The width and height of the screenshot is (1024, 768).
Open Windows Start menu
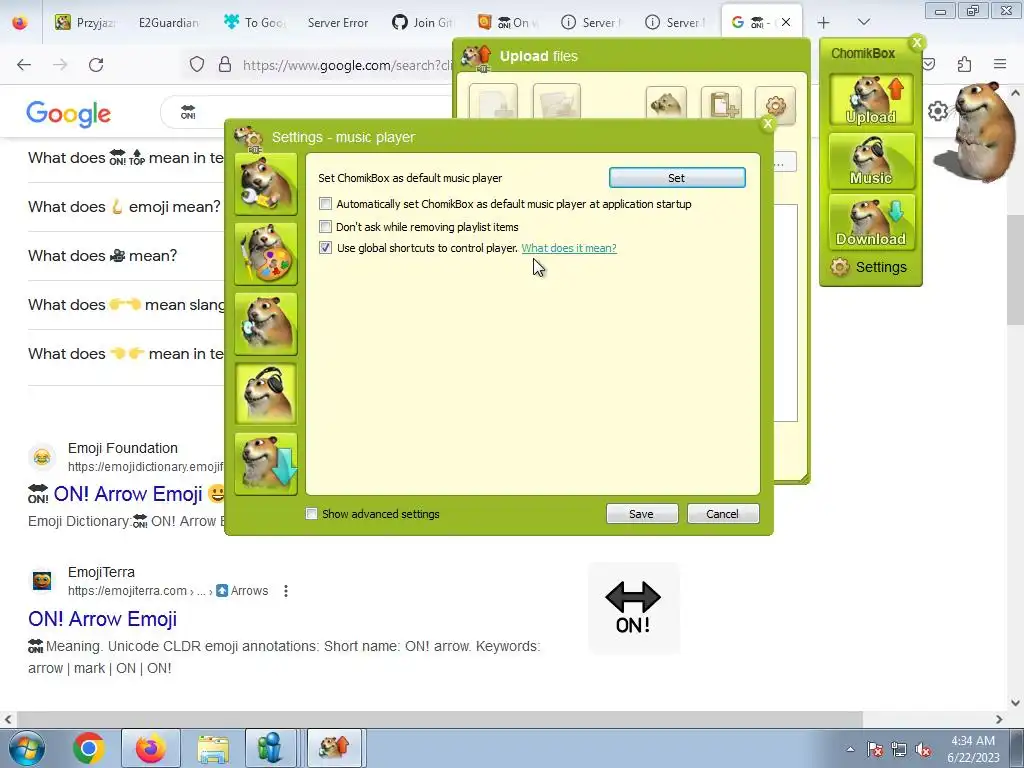pos(26,748)
